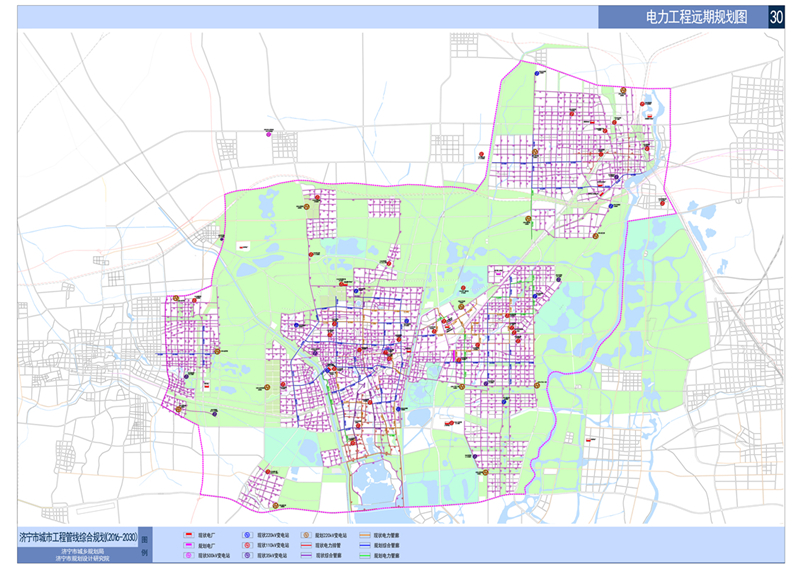The width and height of the screenshot is (800, 566).
Task: Click the 规划220kV变电站 legend label
Action: coord(331,535)
